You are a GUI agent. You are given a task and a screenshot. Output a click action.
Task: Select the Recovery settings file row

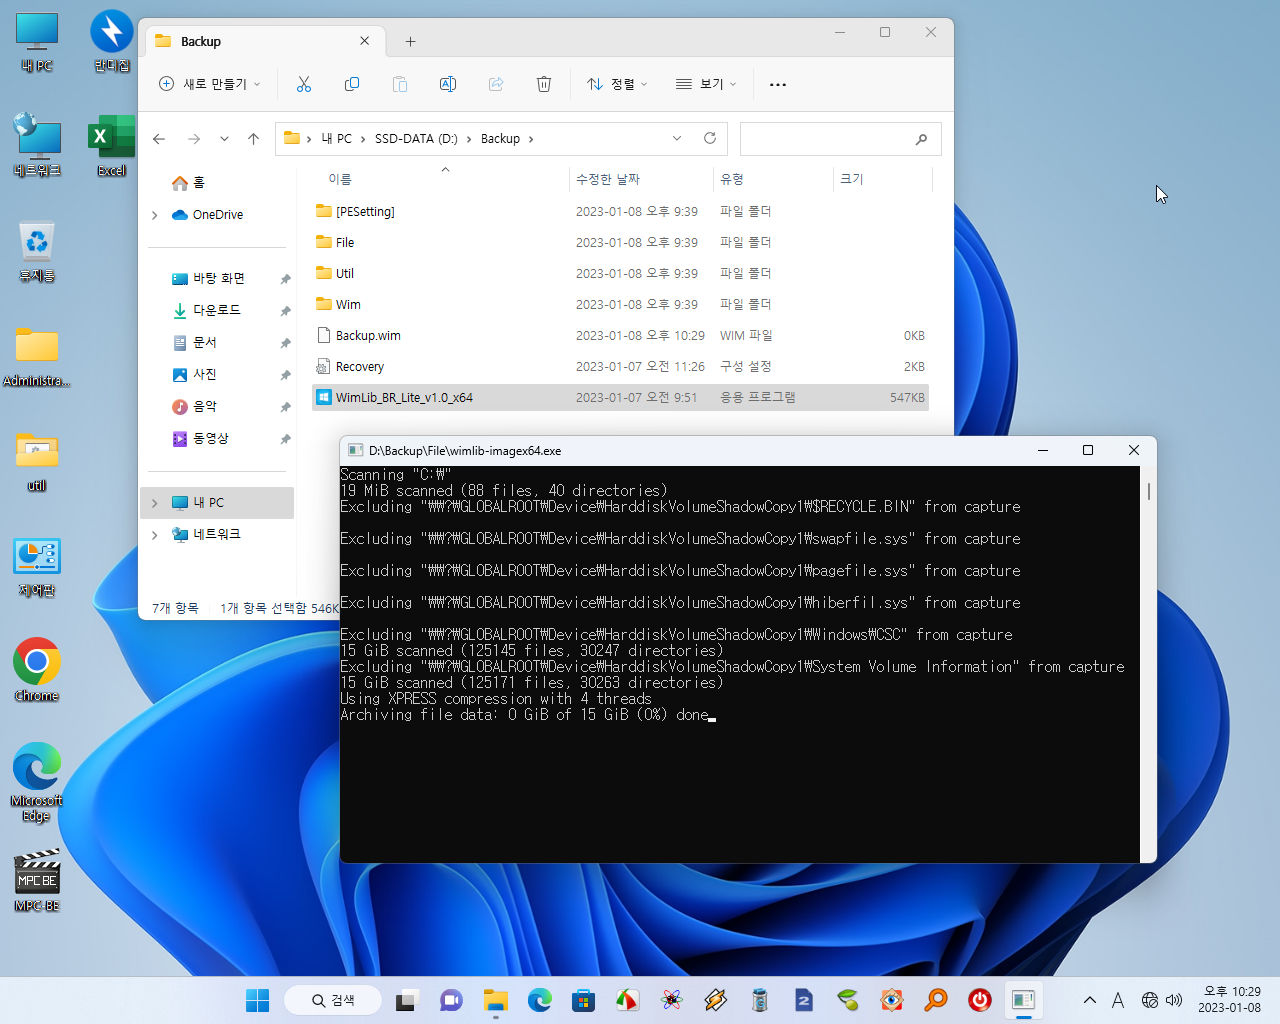click(620, 366)
